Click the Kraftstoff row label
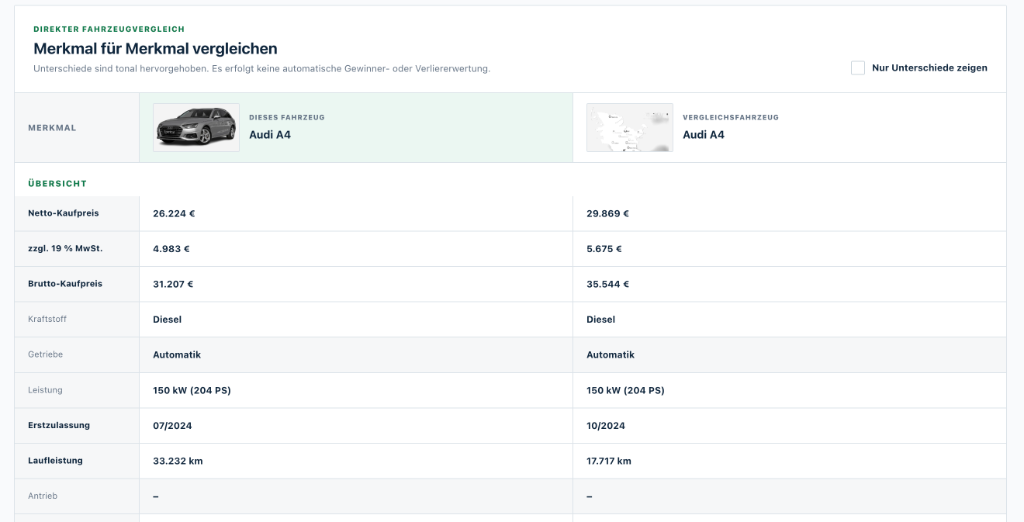The image size is (1024, 522). [47, 319]
